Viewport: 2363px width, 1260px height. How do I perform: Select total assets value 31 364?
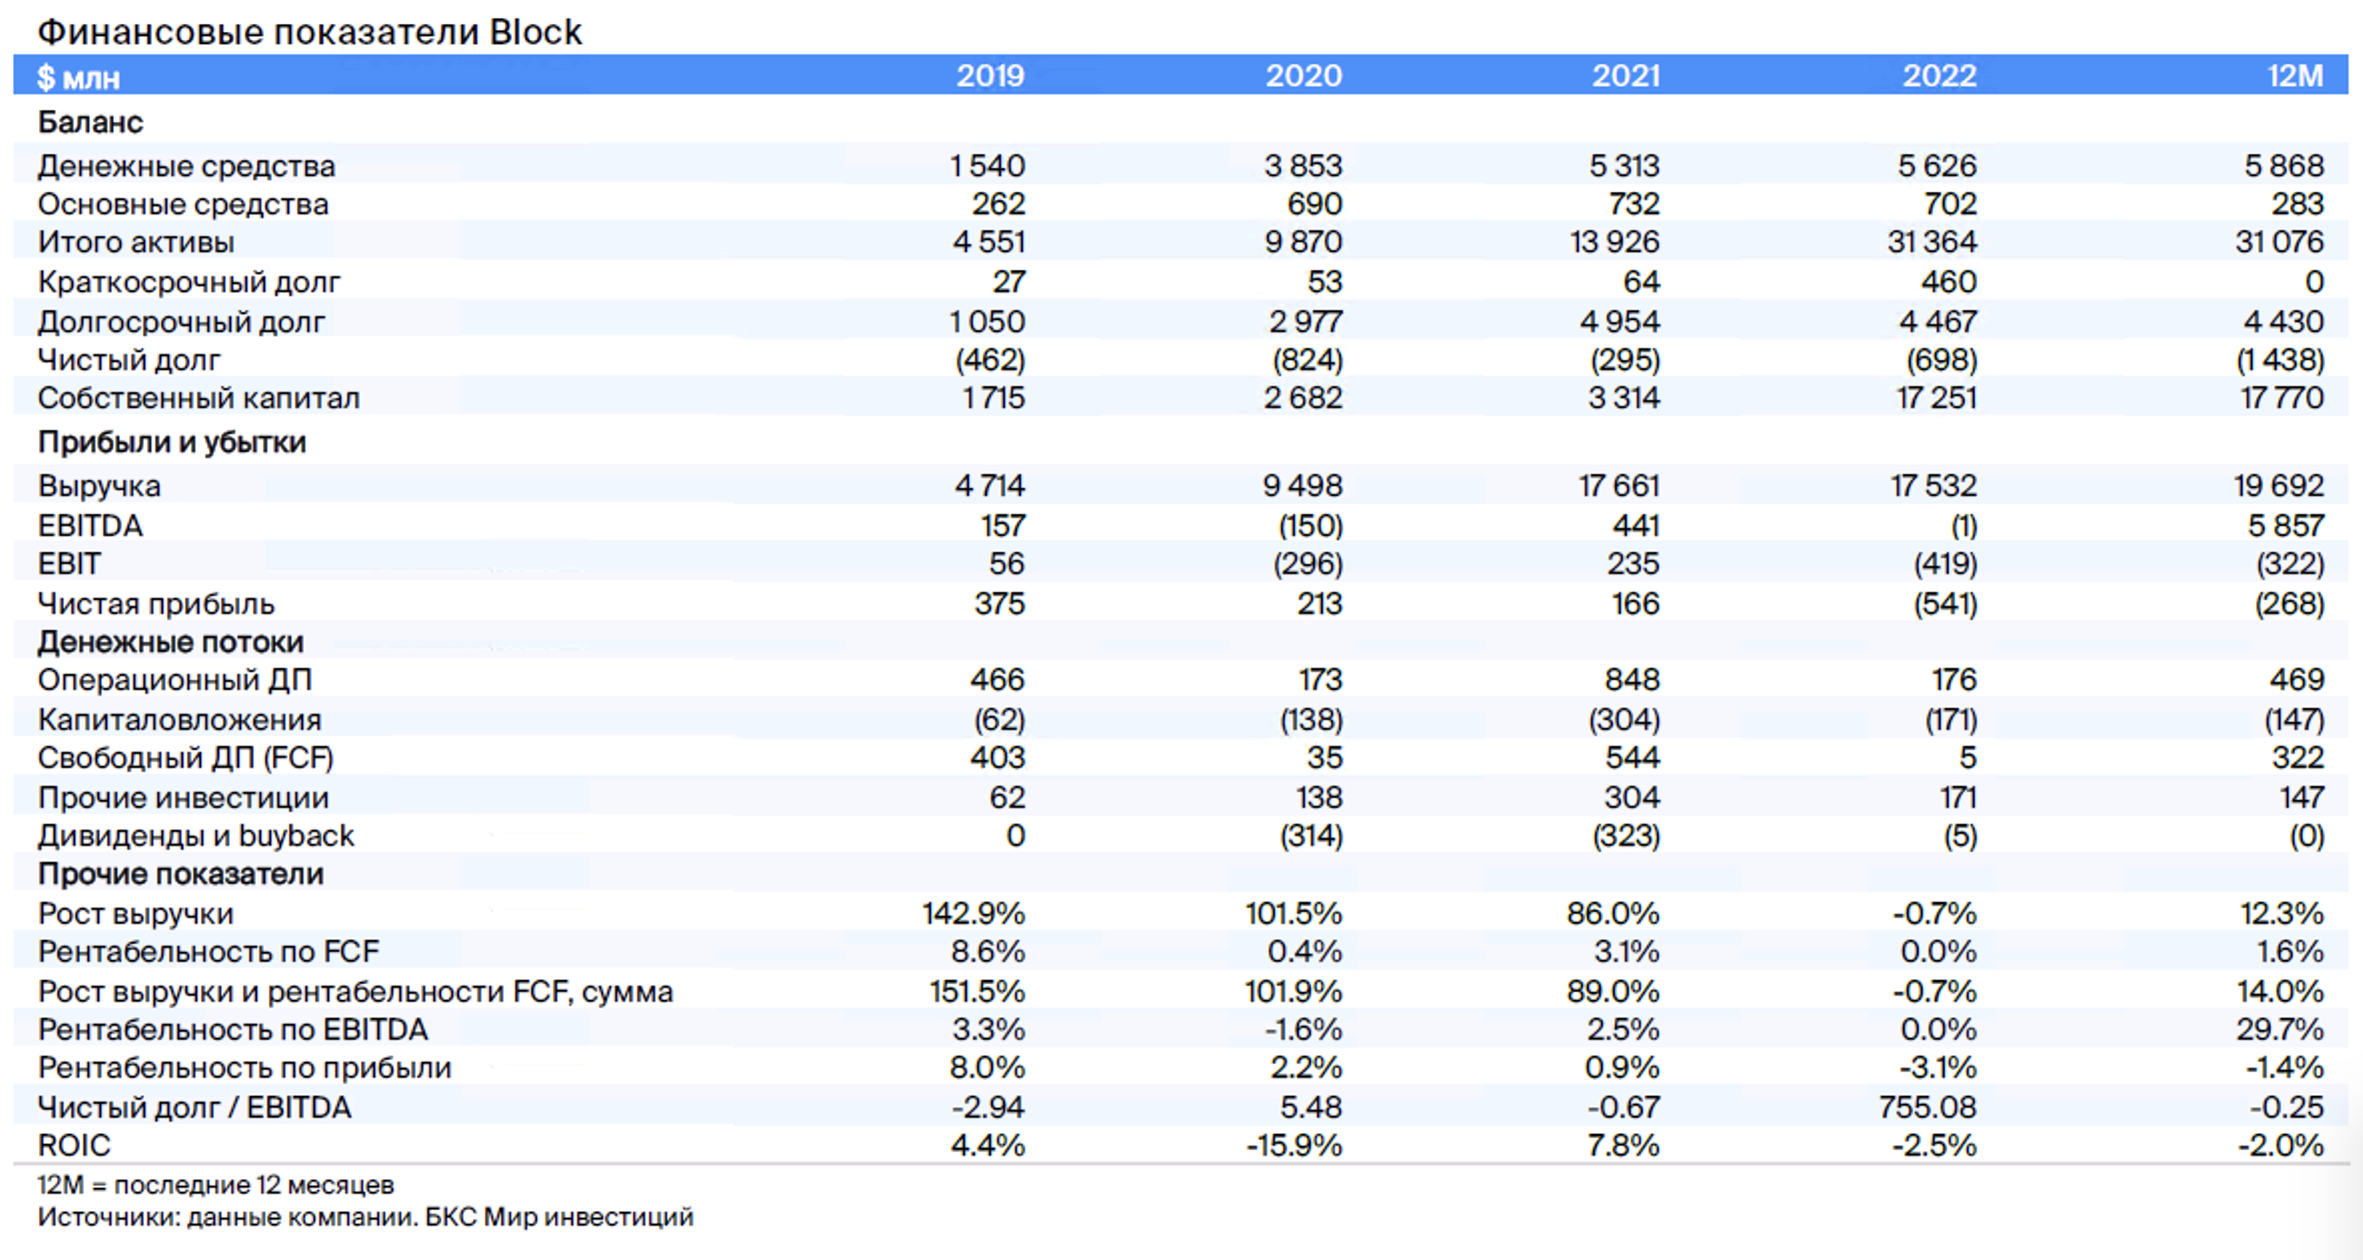click(1932, 242)
